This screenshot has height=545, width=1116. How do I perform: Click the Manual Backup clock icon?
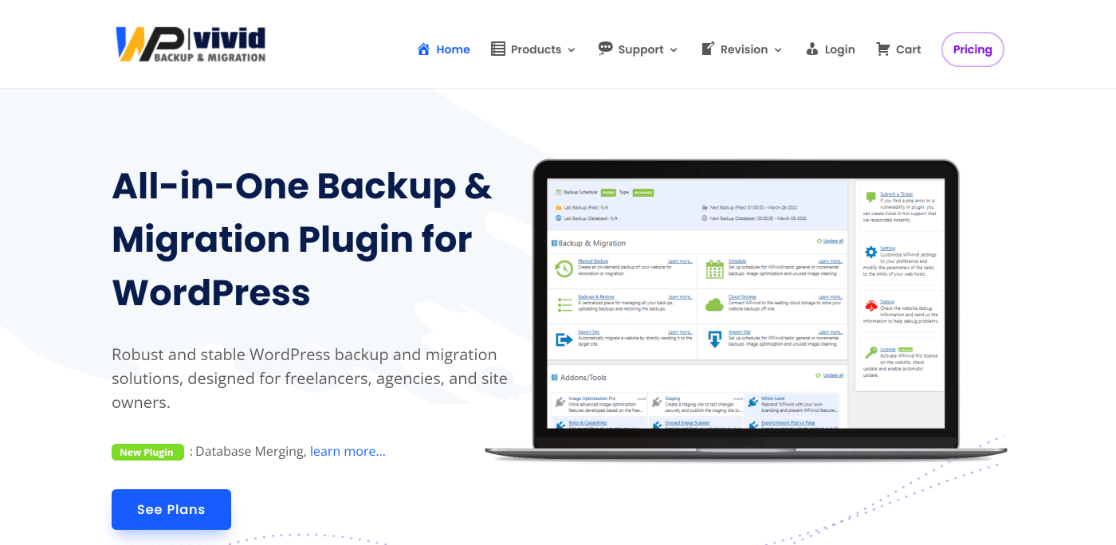point(564,269)
